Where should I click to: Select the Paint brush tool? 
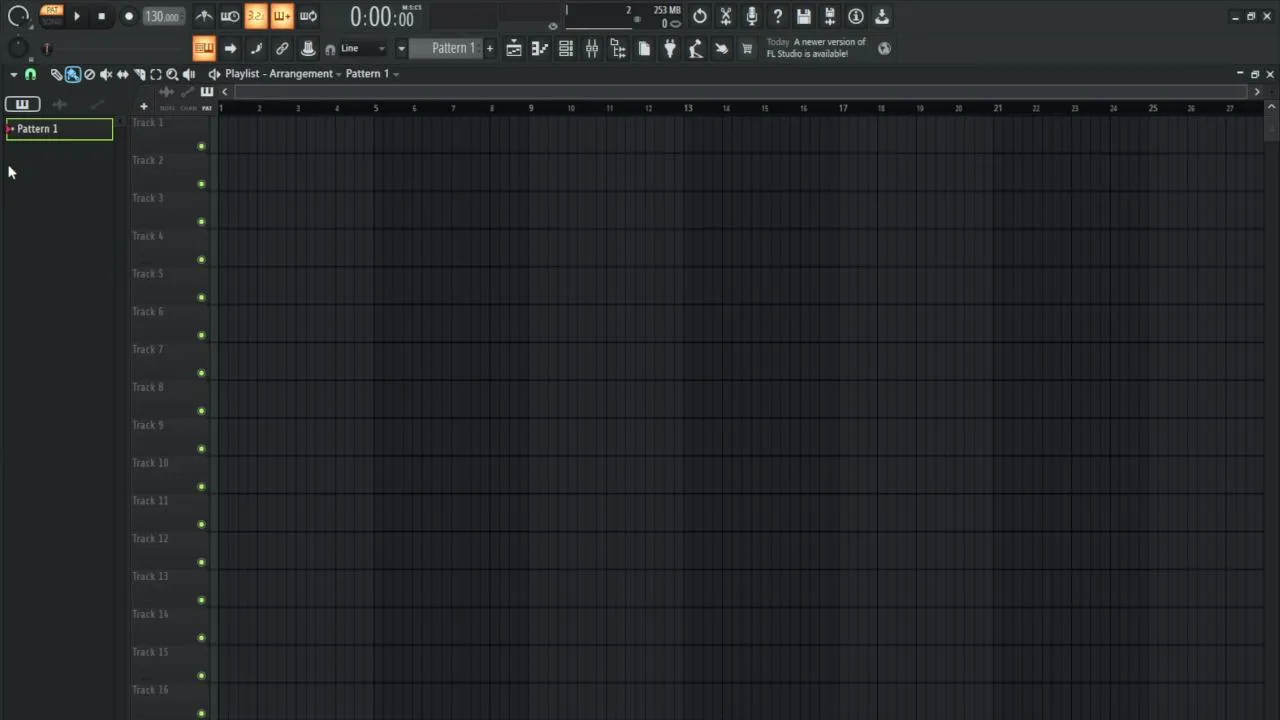click(x=73, y=74)
